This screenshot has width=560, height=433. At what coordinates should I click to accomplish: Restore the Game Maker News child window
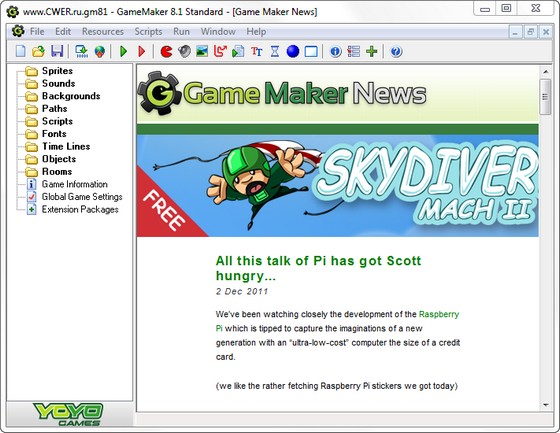[530, 32]
